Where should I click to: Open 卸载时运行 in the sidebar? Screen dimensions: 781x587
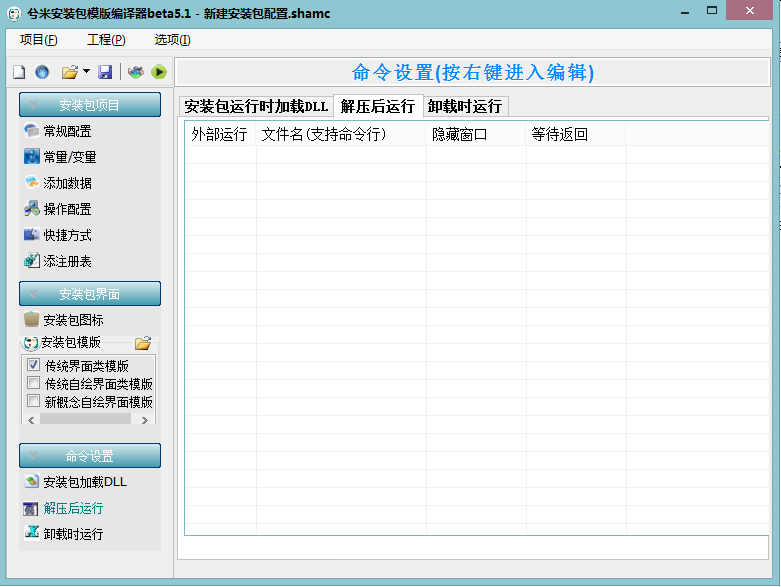point(72,534)
